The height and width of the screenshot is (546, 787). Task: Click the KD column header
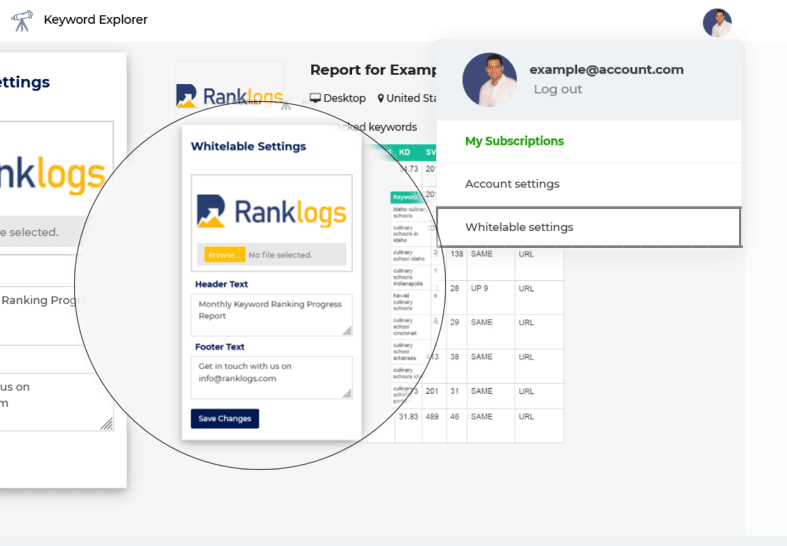[405, 152]
